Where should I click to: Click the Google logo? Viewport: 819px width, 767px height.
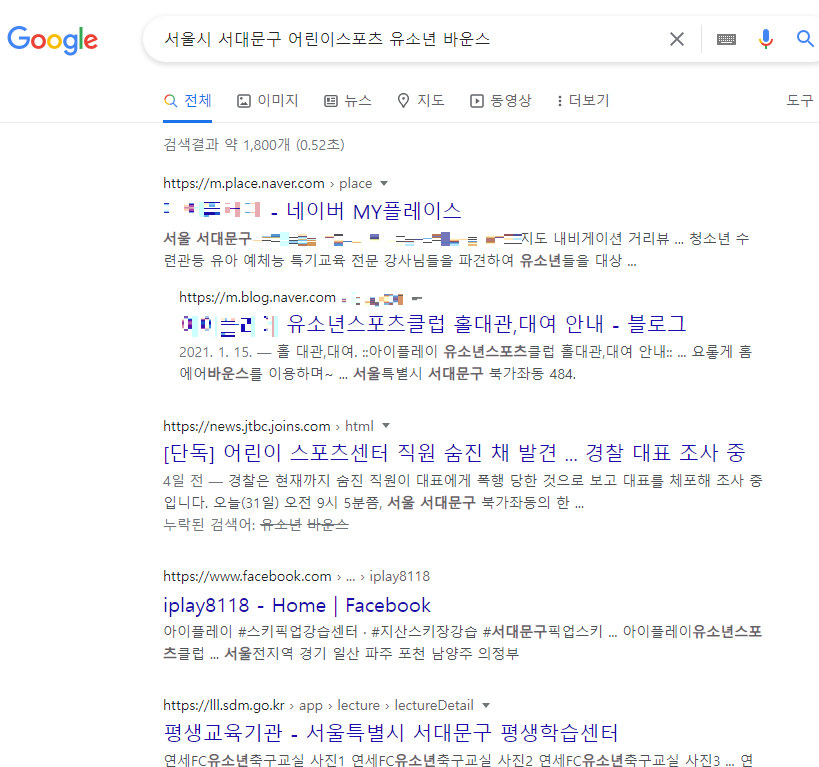pos(52,40)
